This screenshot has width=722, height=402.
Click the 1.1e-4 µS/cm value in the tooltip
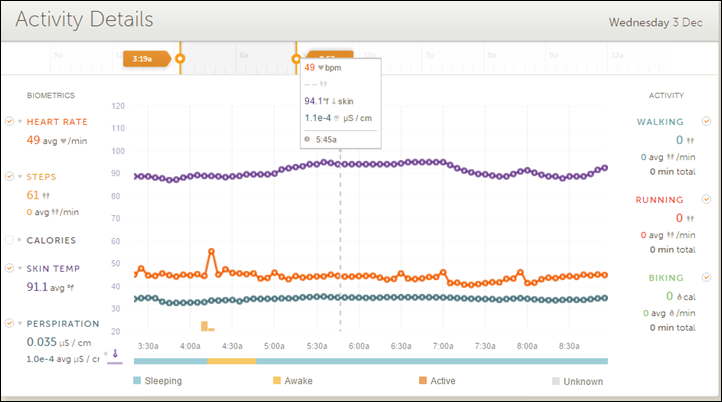(x=338, y=118)
